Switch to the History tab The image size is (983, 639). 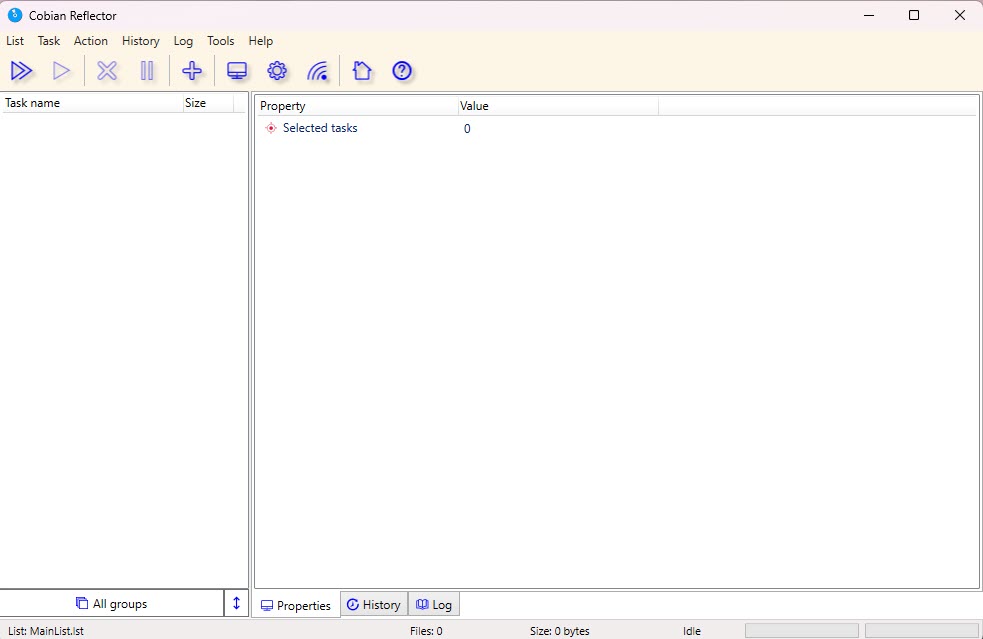click(x=374, y=605)
